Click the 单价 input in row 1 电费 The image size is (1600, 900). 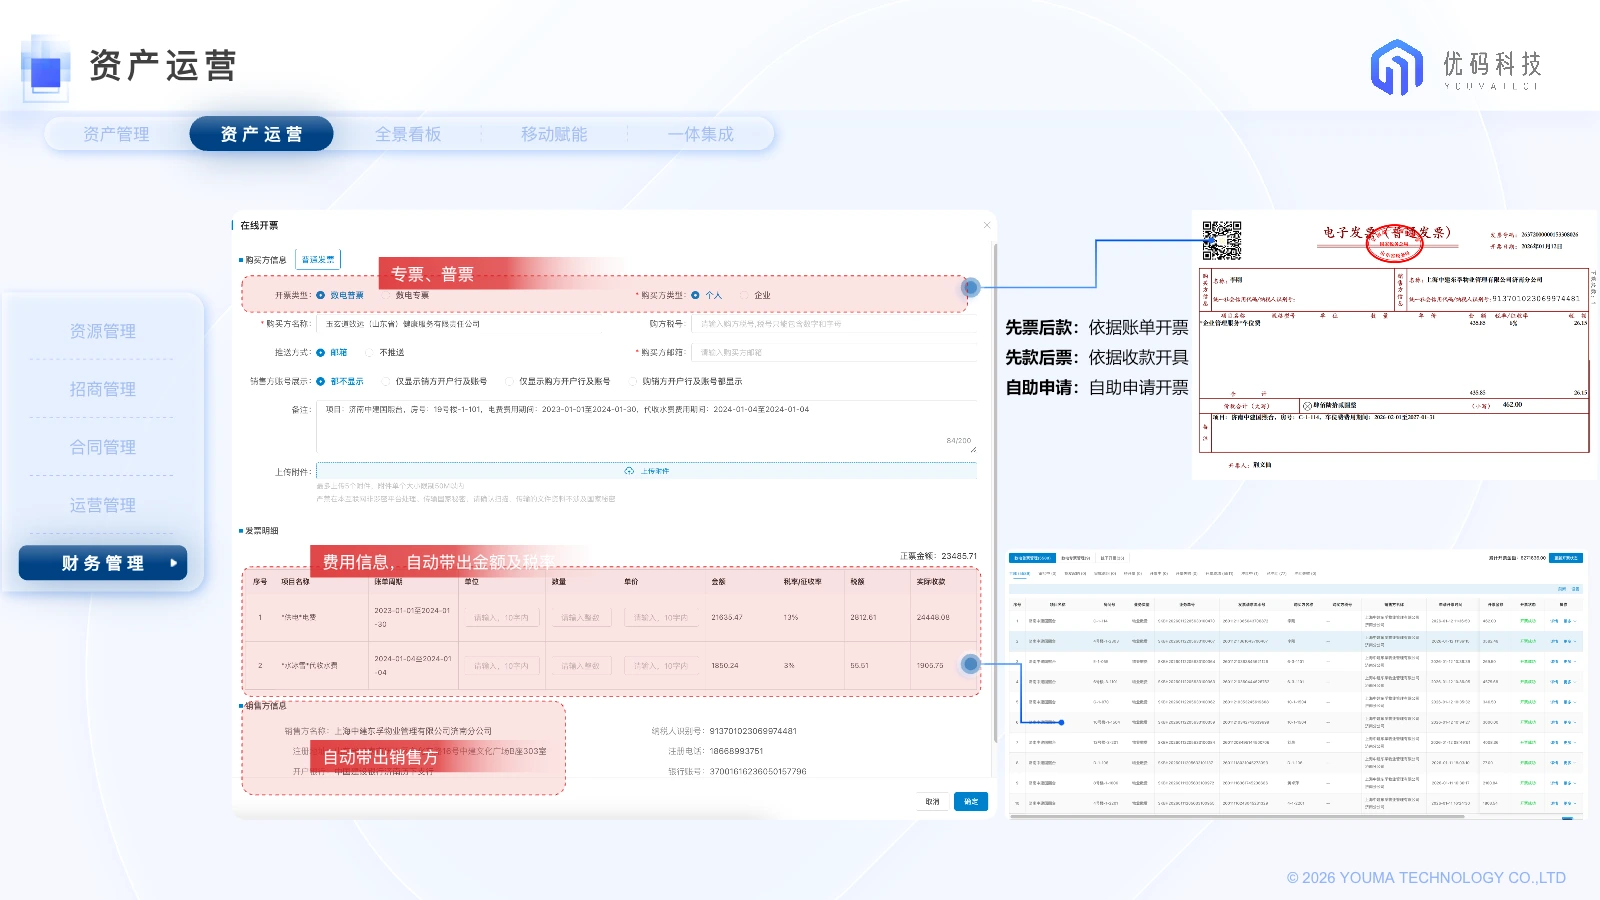point(661,617)
